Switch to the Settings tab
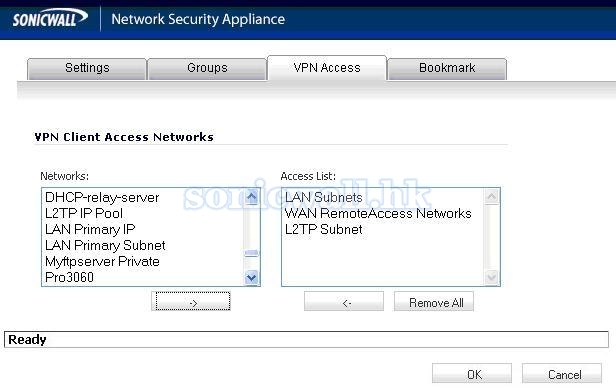This screenshot has width=616, height=388. 87,68
